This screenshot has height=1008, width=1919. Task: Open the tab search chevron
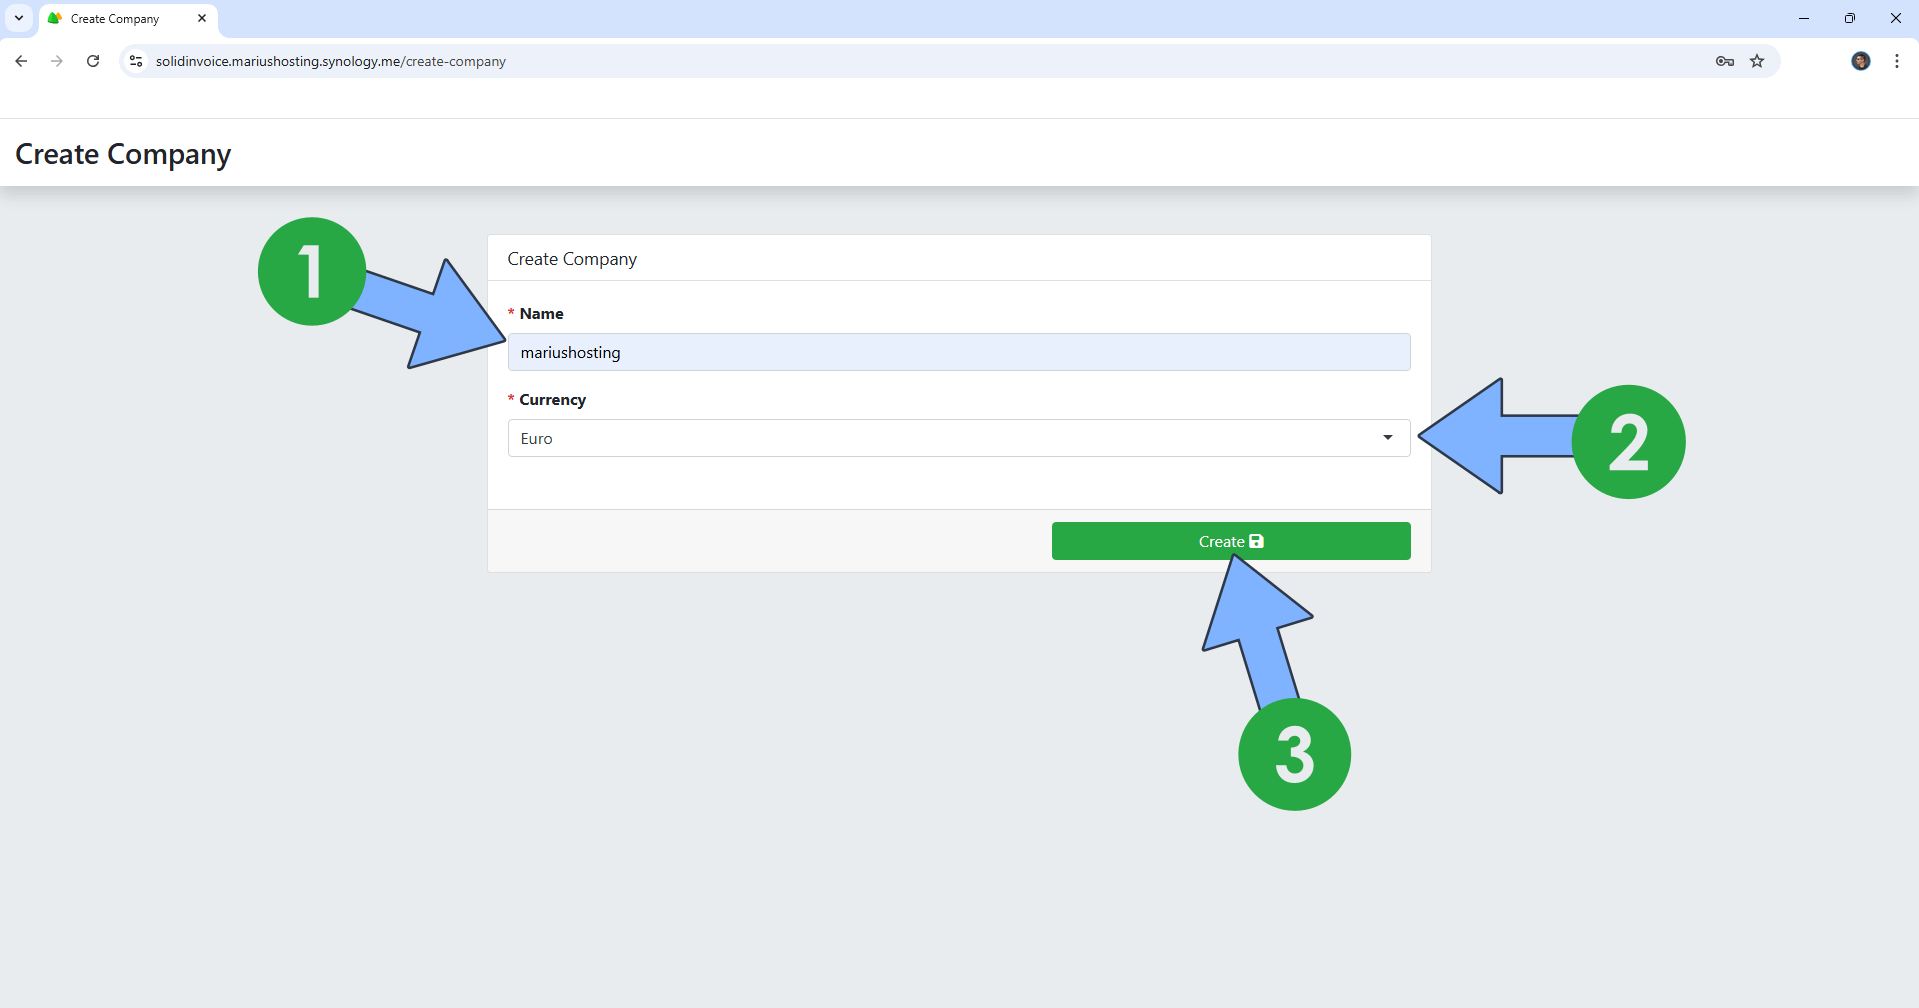tap(19, 18)
